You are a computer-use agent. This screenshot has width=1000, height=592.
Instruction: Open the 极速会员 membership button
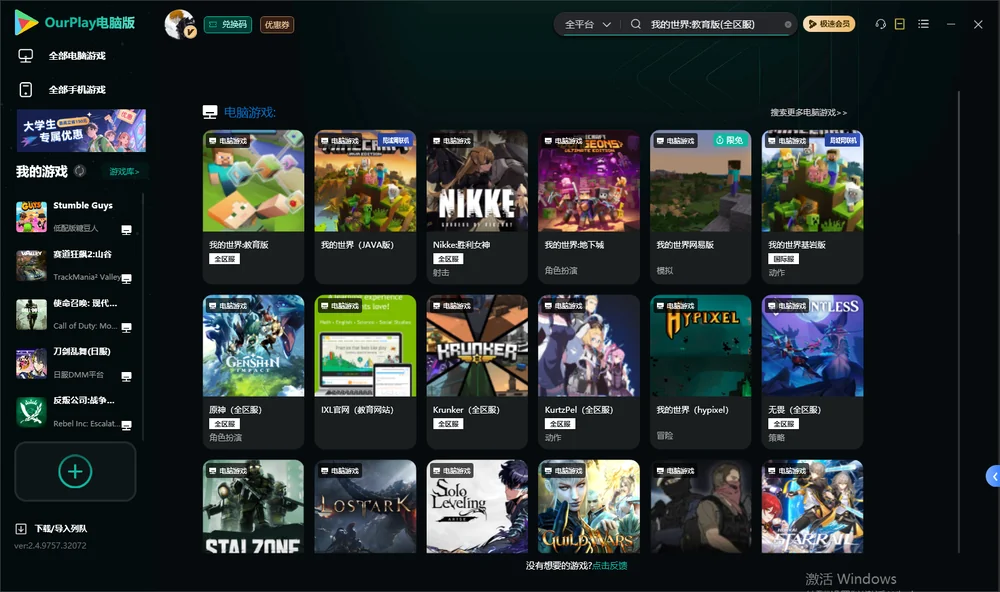pyautogui.click(x=829, y=24)
